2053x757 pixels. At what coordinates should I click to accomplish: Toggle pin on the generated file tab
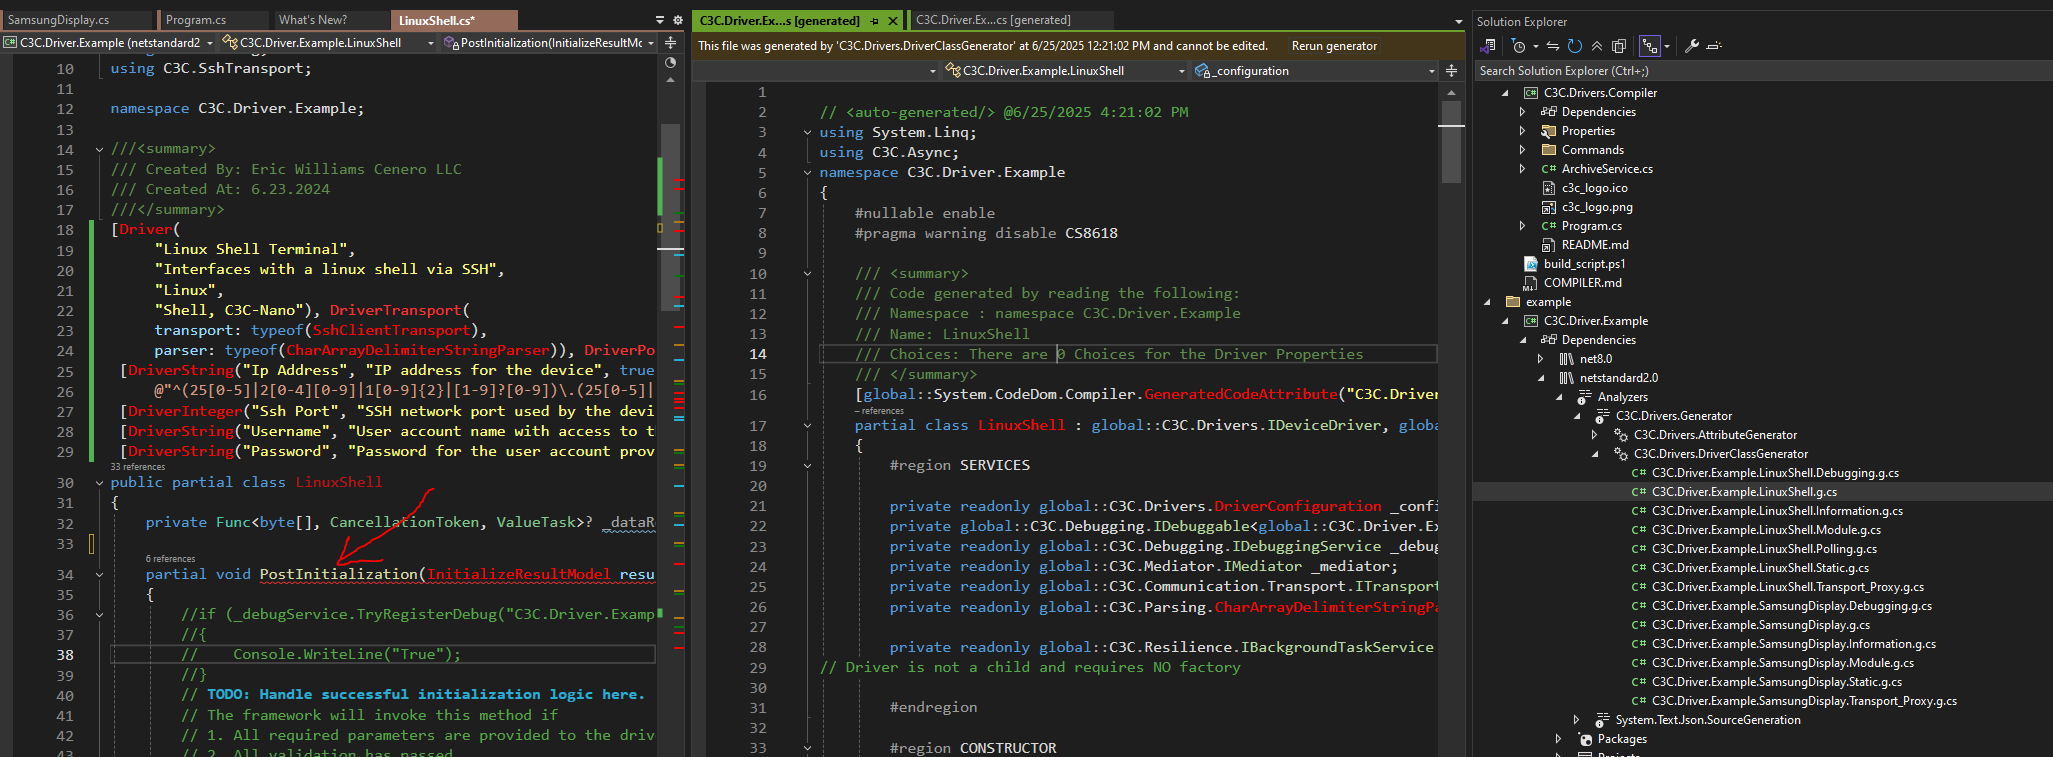[875, 20]
